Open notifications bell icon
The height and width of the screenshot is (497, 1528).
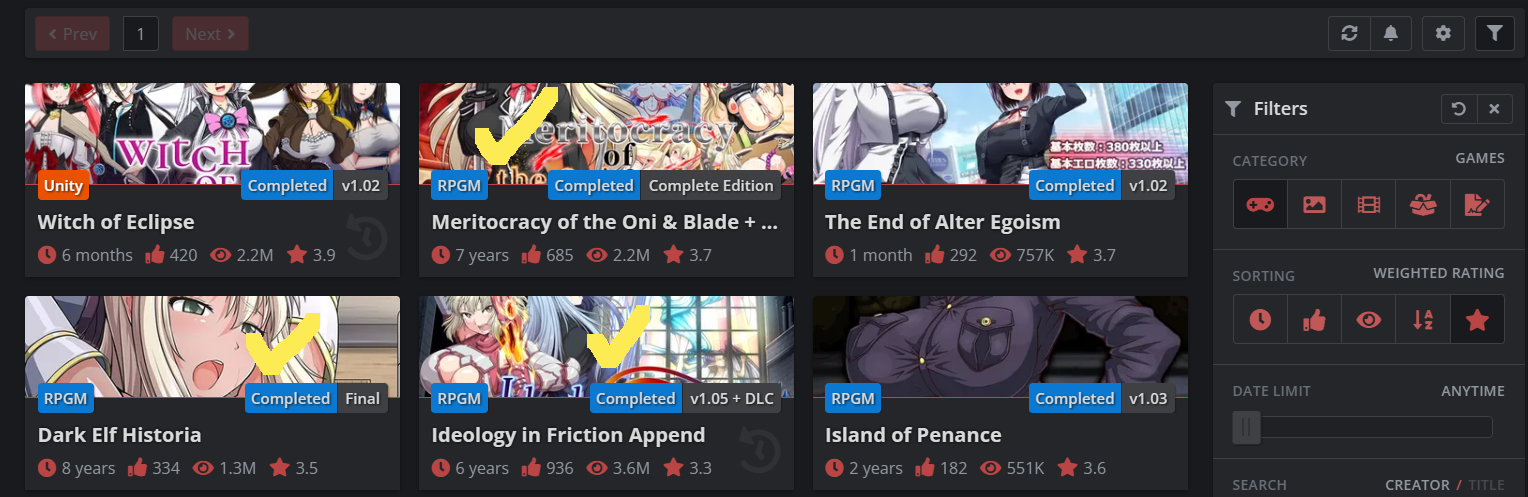1390,33
